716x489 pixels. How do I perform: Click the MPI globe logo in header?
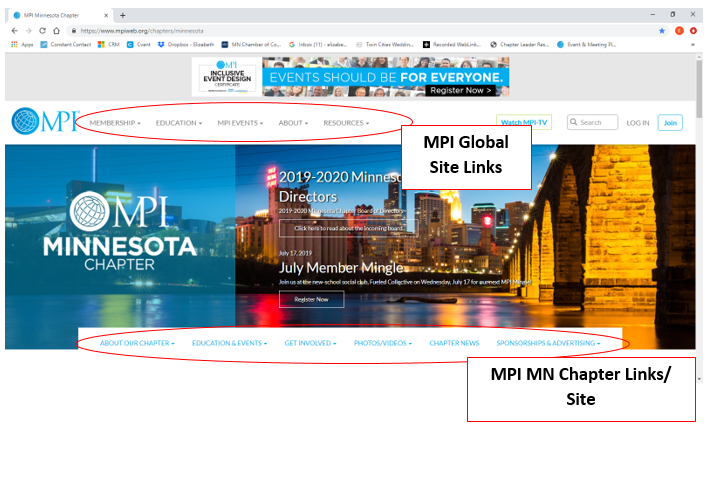pyautogui.click(x=45, y=121)
